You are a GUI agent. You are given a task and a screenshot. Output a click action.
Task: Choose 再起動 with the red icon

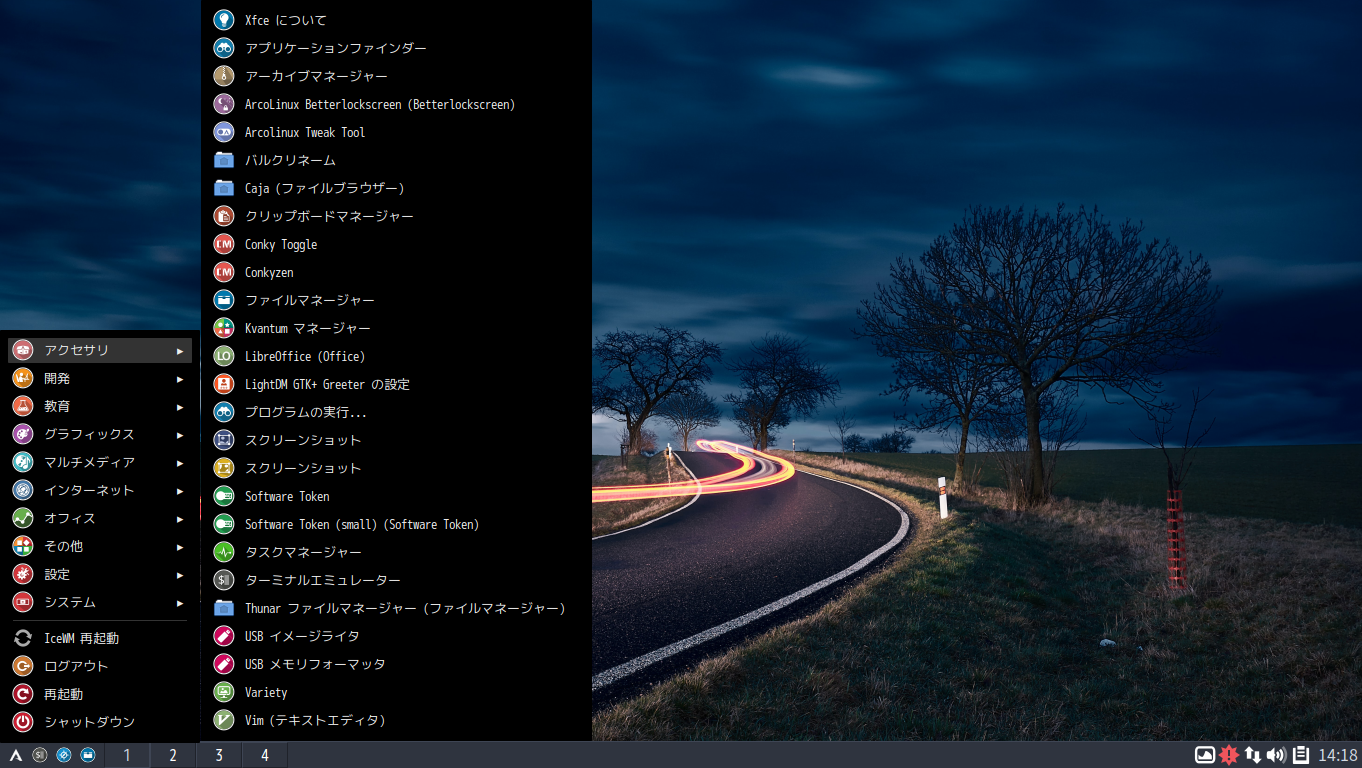pos(100,694)
